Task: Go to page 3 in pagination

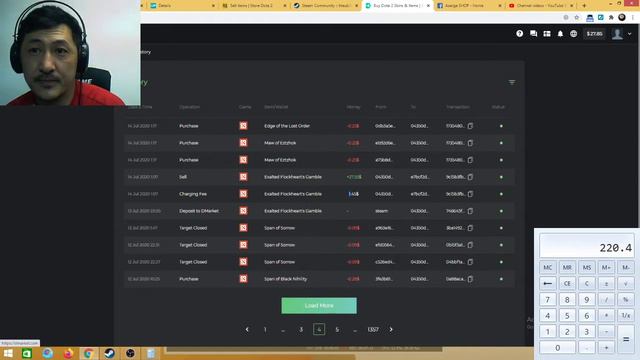Action: pos(301,329)
